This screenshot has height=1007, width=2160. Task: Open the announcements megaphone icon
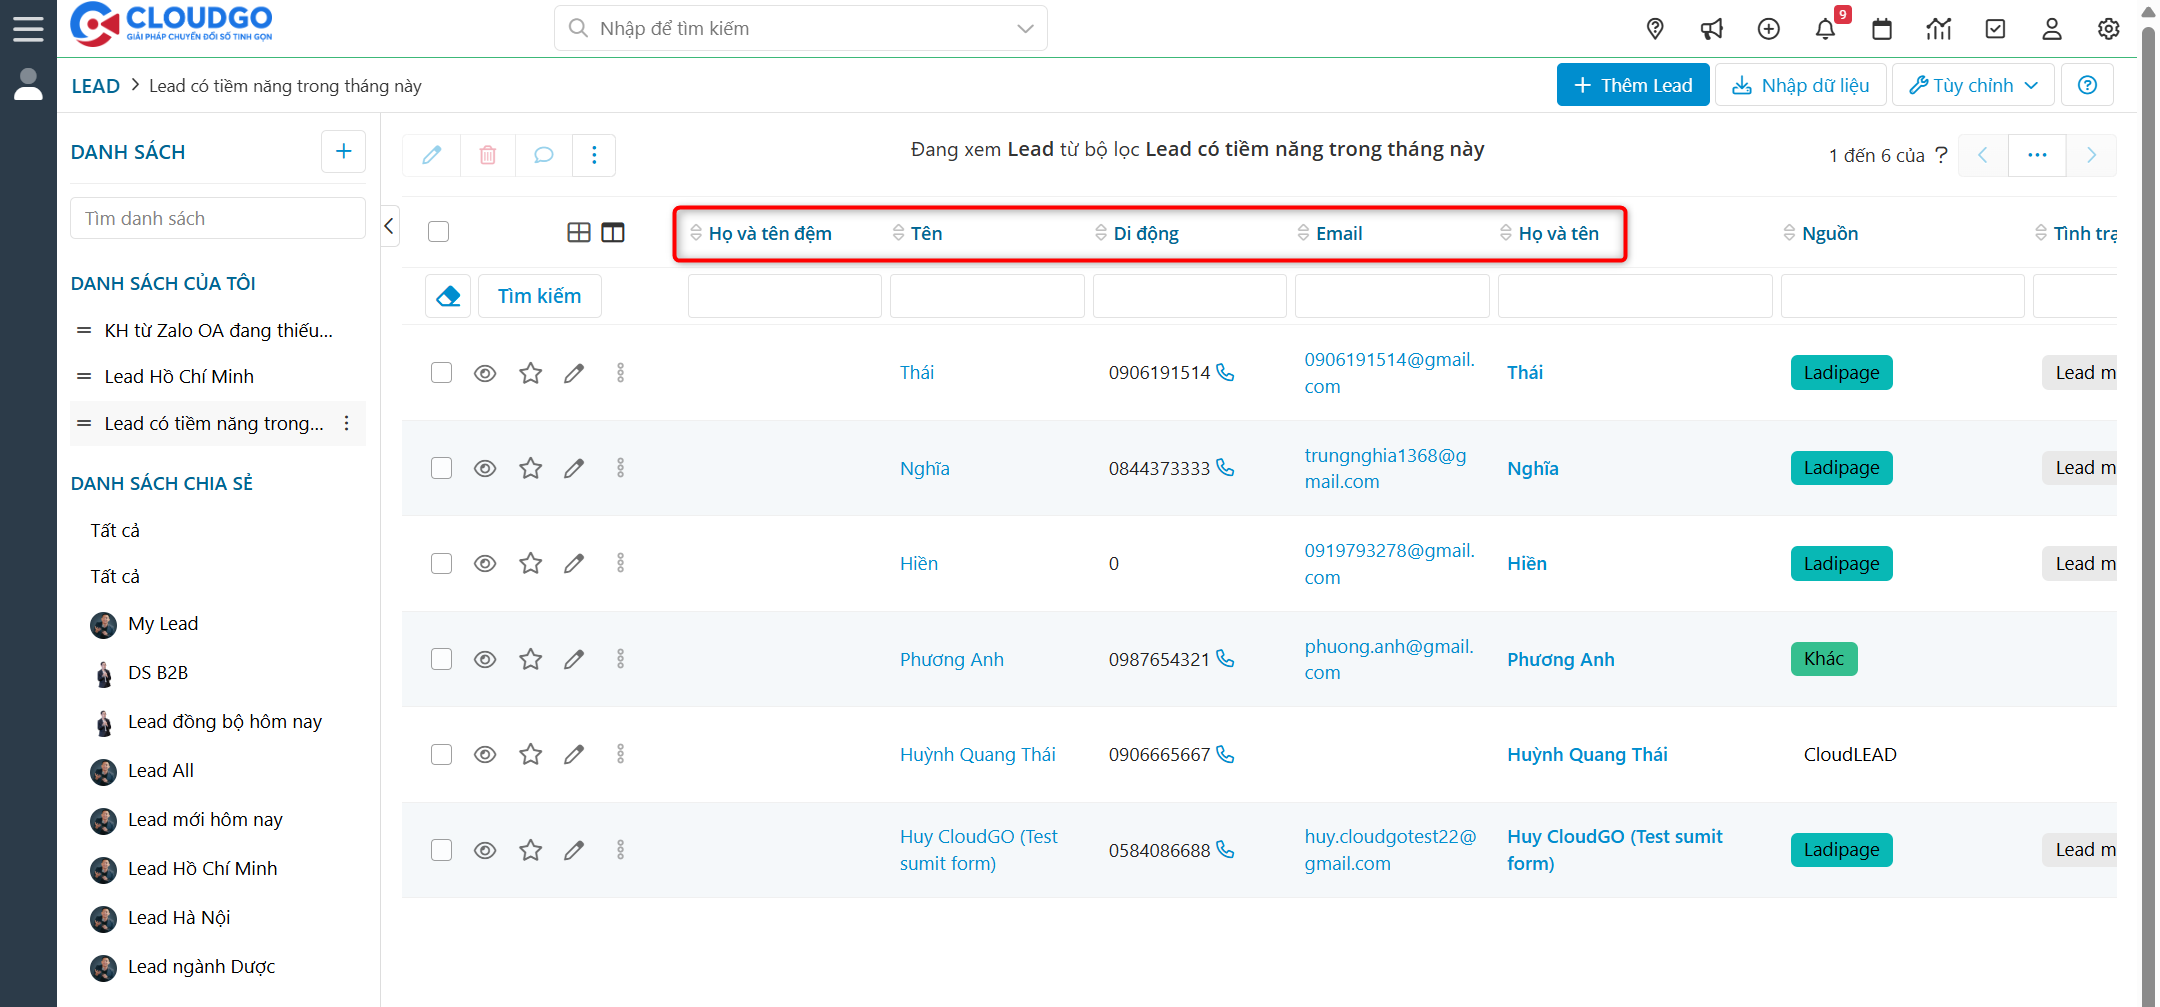point(1712,29)
